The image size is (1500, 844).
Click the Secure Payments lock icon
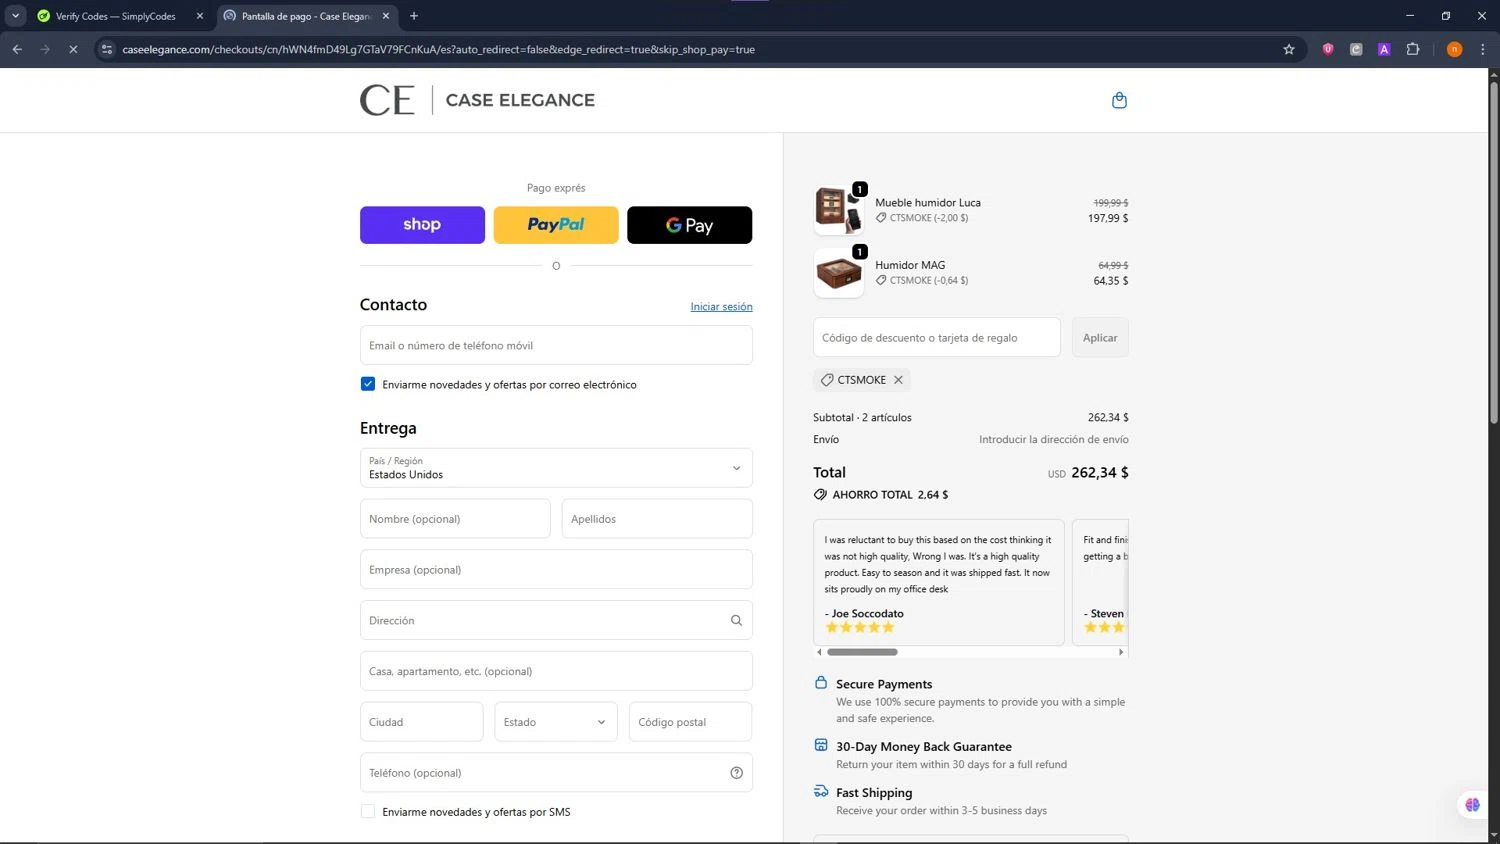point(821,683)
